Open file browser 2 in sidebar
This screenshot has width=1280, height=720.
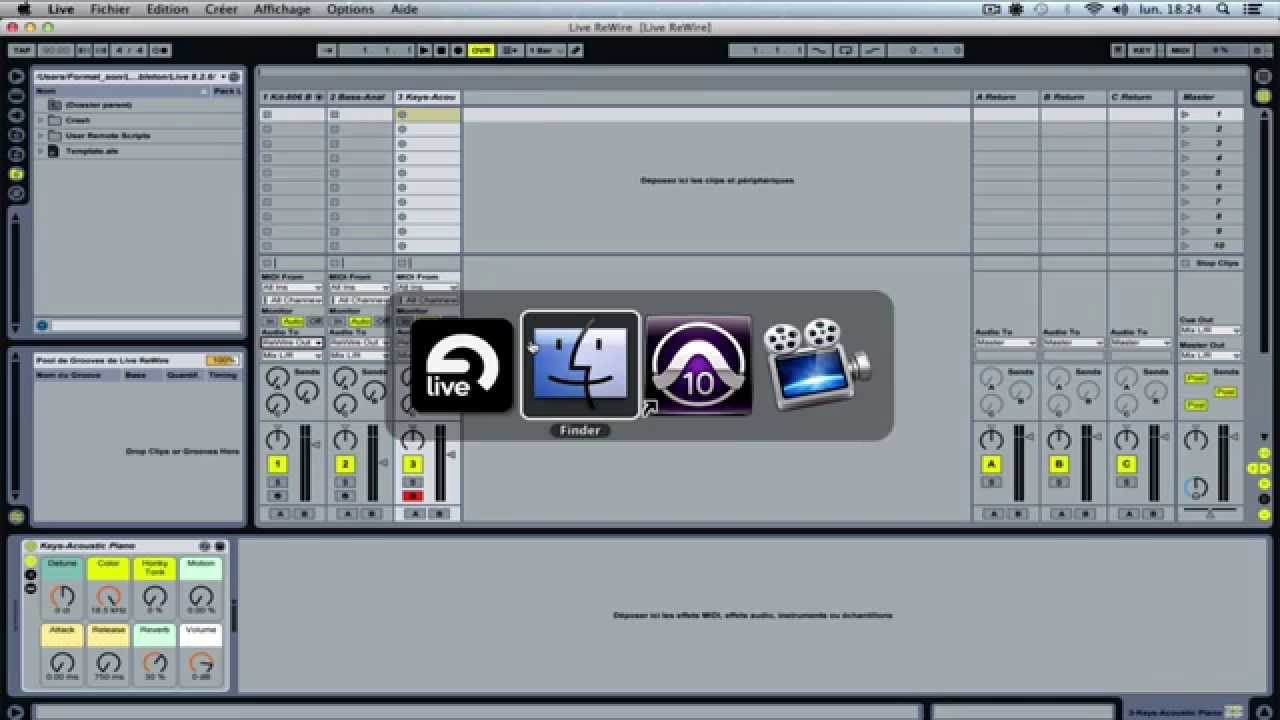pos(16,154)
